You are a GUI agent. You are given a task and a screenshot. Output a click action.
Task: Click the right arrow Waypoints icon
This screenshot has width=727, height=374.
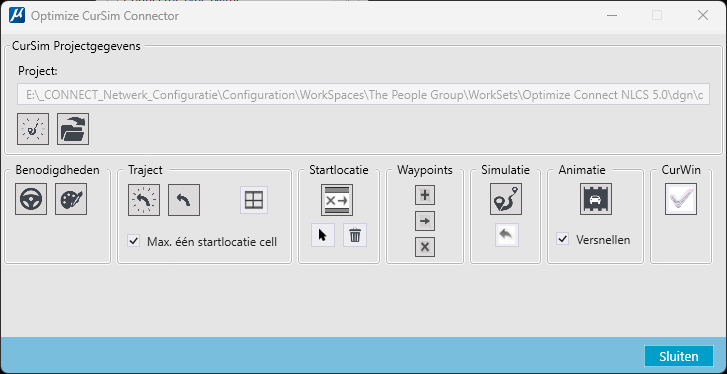(x=425, y=222)
